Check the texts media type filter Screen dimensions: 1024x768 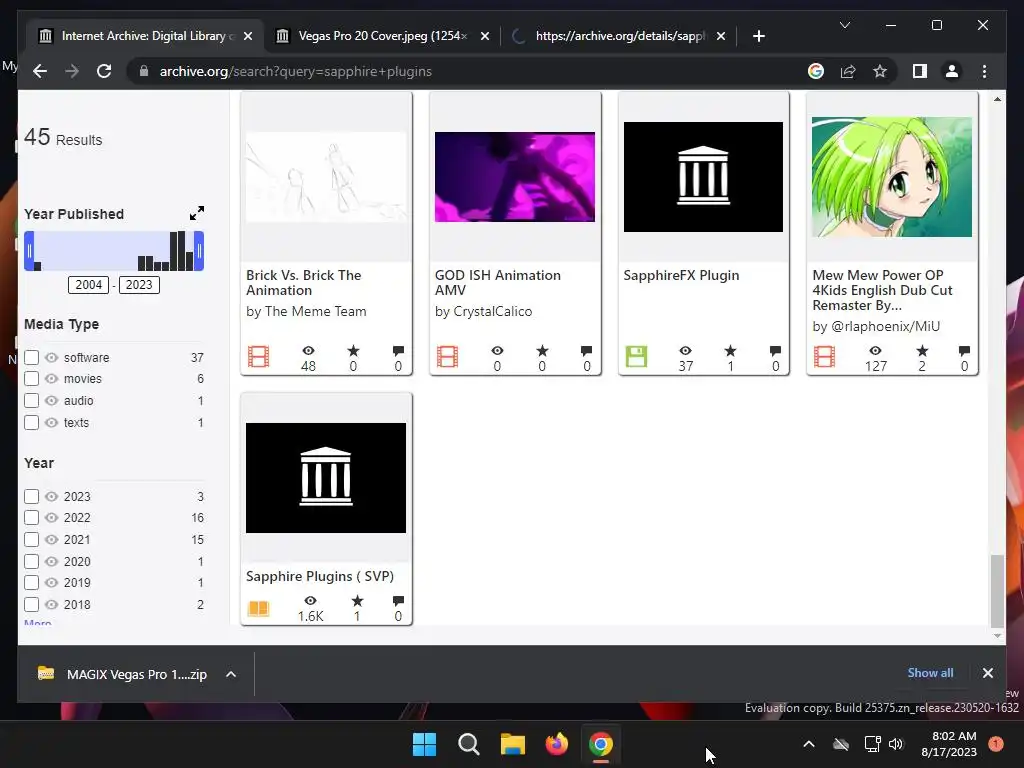click(x=31, y=423)
